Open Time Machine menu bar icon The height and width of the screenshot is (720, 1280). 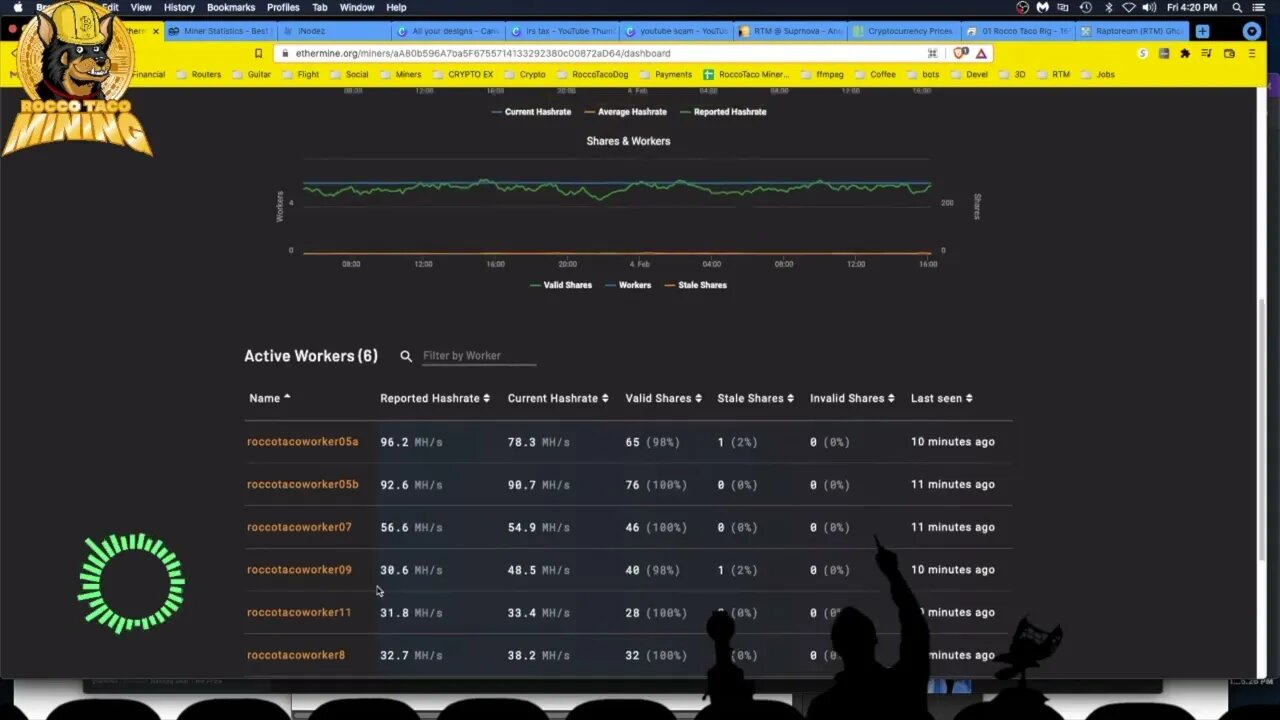[1086, 7]
